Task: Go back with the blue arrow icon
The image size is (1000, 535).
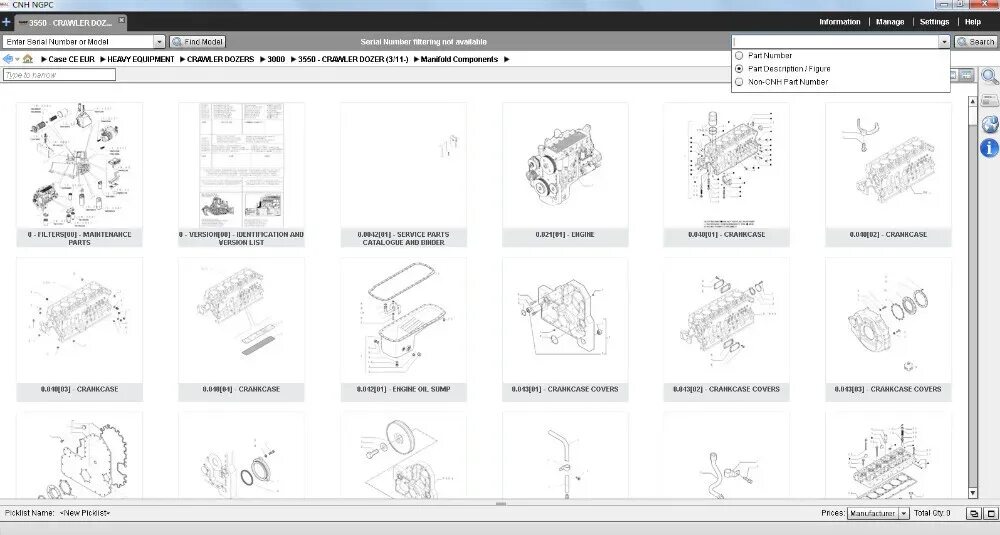Action: pyautogui.click(x=6, y=59)
